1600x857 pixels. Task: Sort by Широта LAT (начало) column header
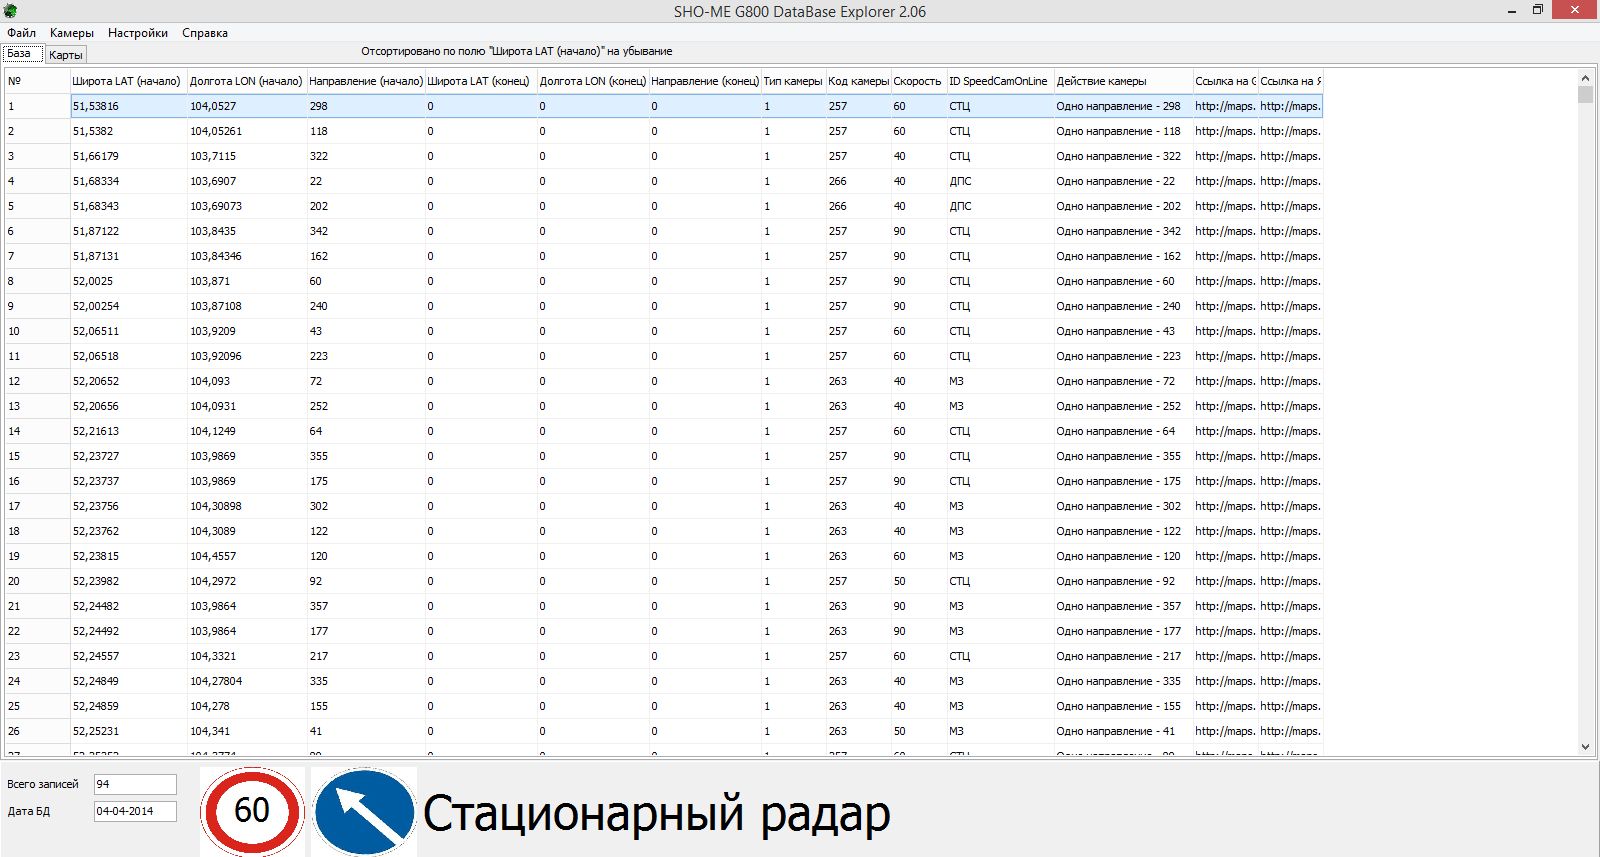pos(128,81)
